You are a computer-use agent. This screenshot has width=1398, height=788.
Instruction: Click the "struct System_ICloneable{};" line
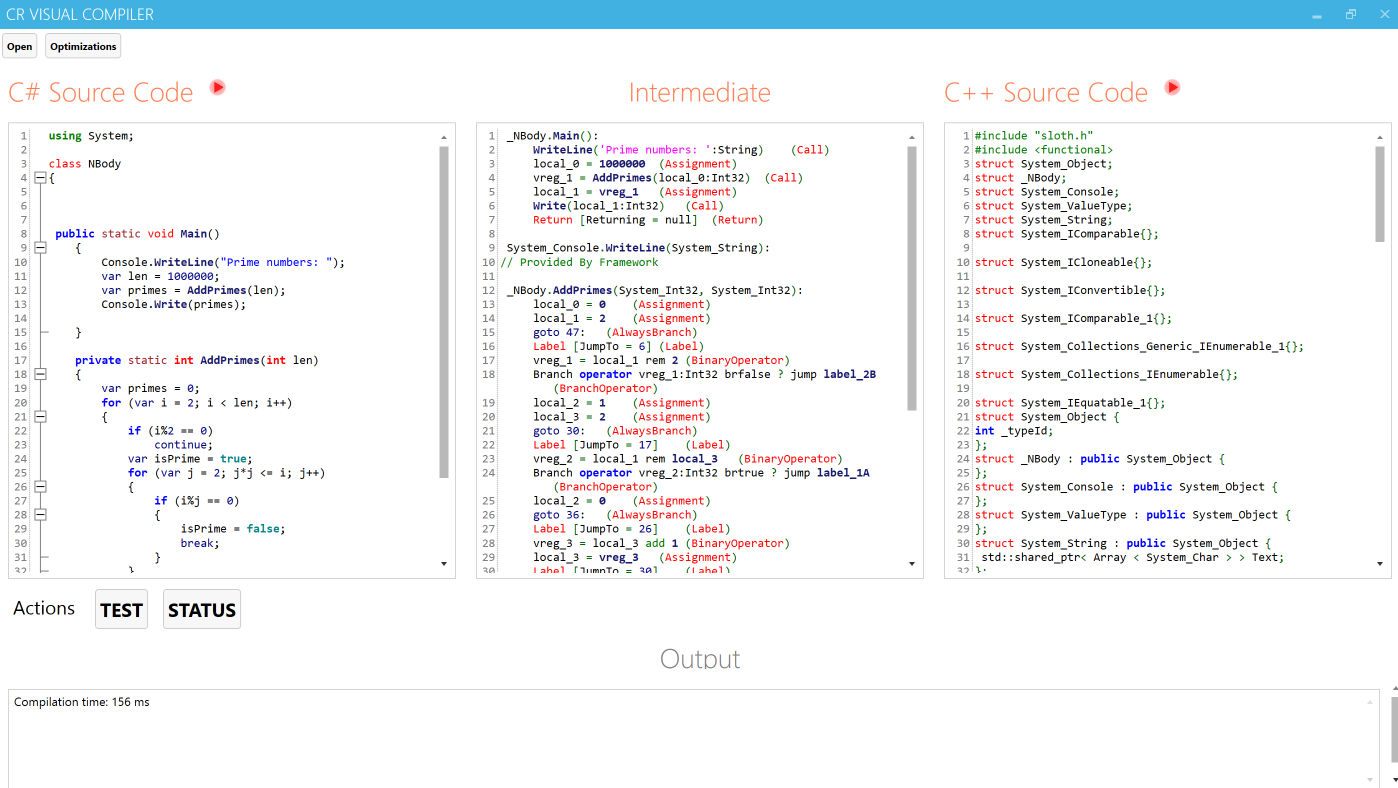click(1063, 262)
